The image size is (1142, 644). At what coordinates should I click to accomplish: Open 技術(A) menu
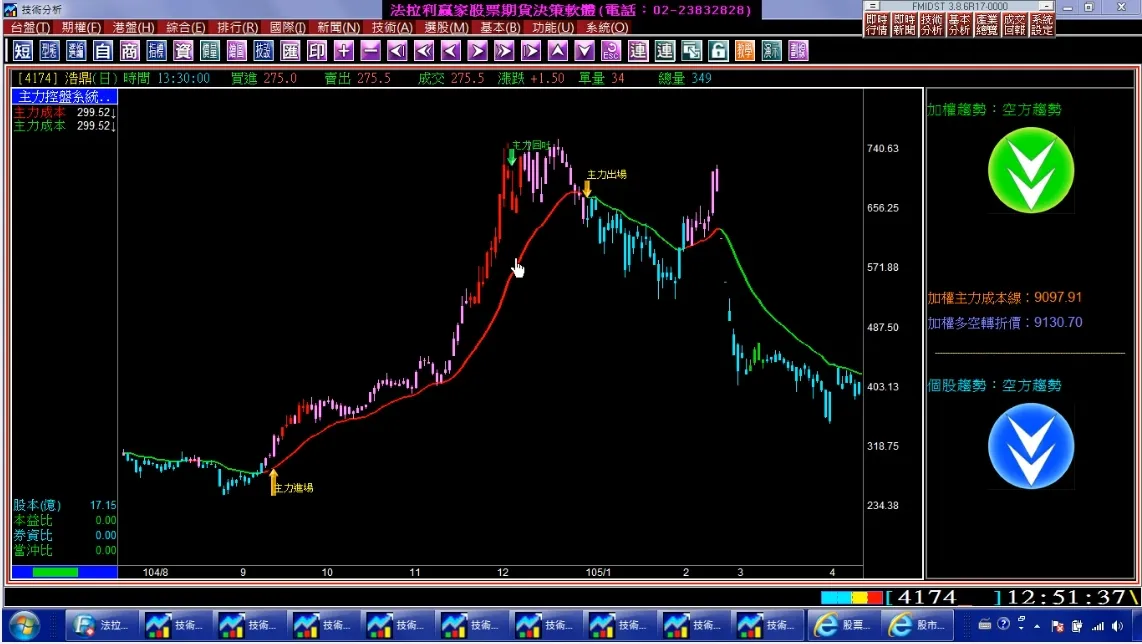coord(392,28)
